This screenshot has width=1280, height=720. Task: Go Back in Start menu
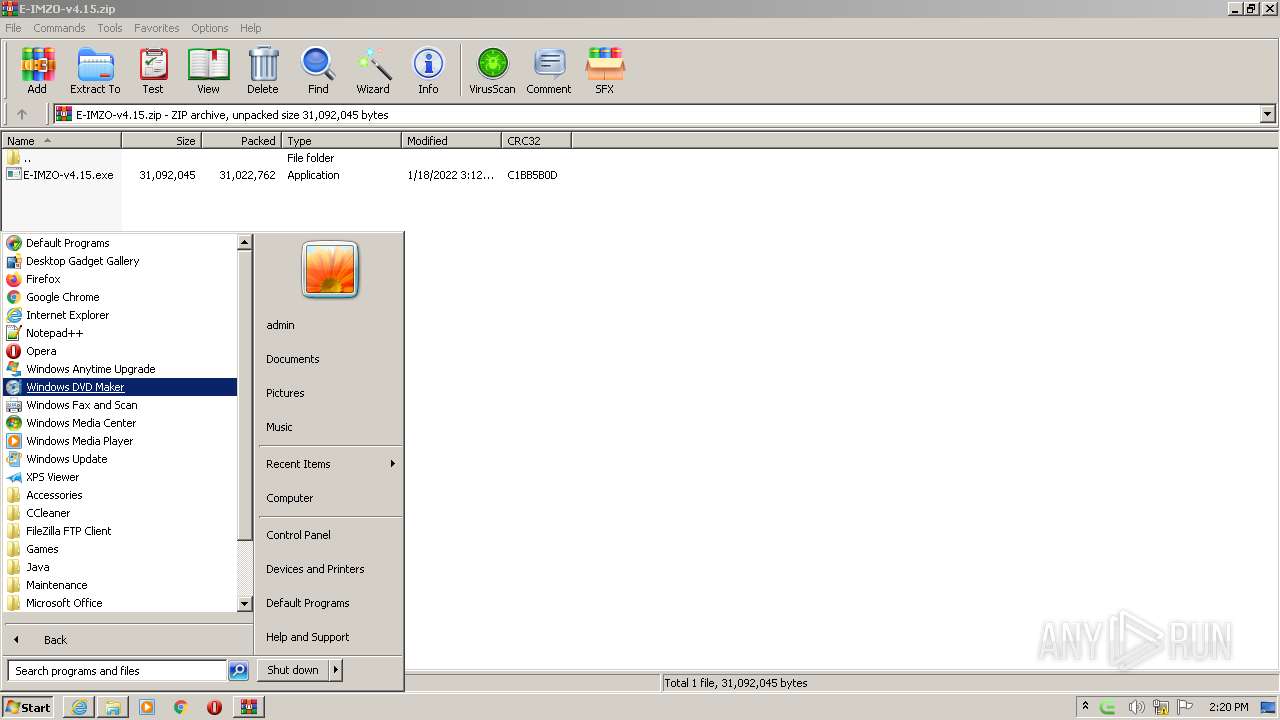(128, 640)
